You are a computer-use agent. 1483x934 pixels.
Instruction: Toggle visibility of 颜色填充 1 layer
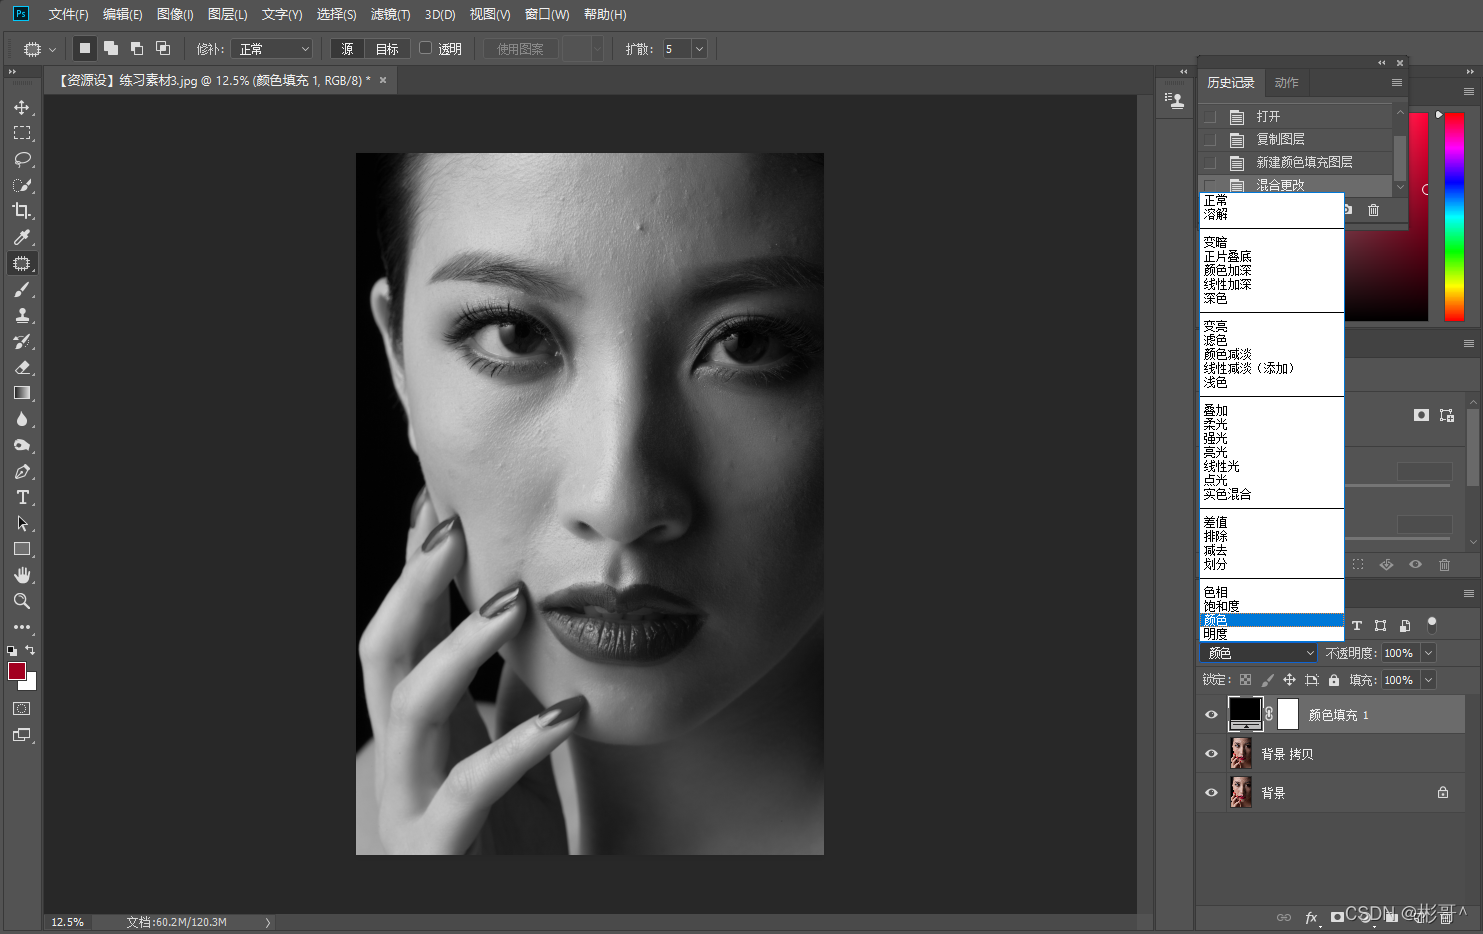click(x=1211, y=715)
